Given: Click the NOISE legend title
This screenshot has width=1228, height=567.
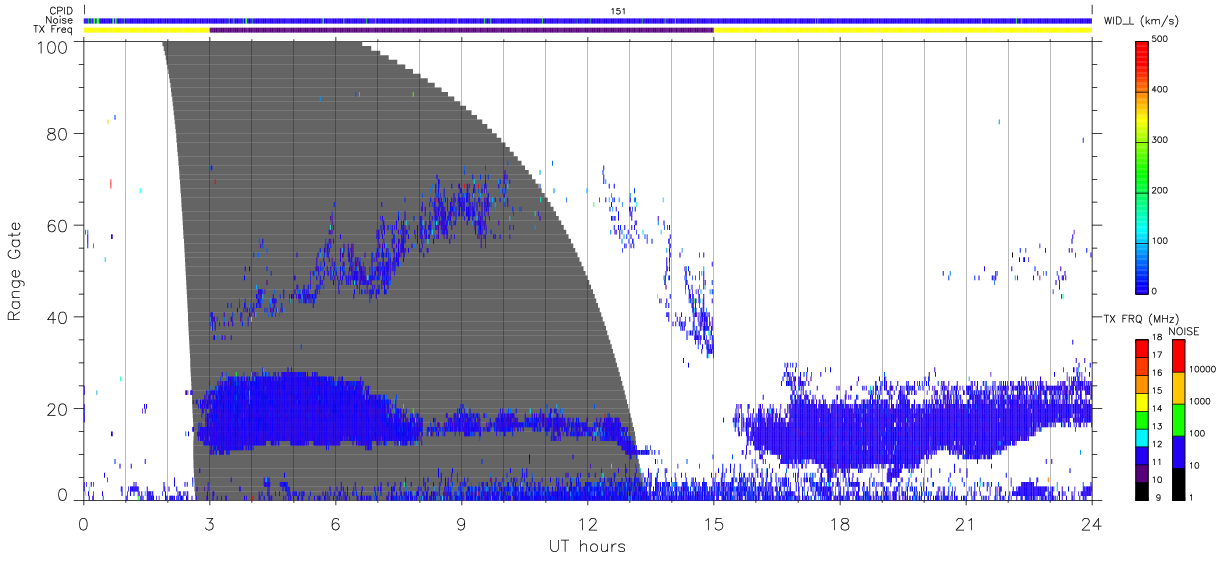Looking at the screenshot, I should tap(1184, 331).
